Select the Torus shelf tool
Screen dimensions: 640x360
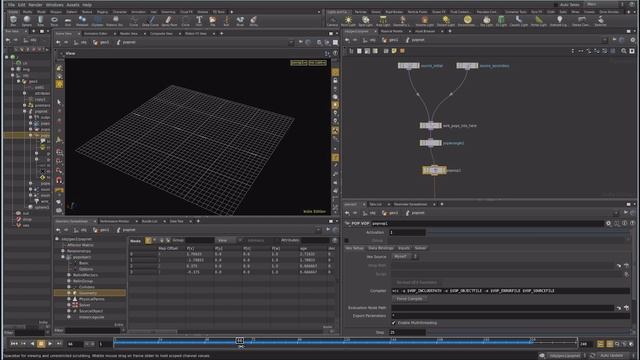[54, 20]
